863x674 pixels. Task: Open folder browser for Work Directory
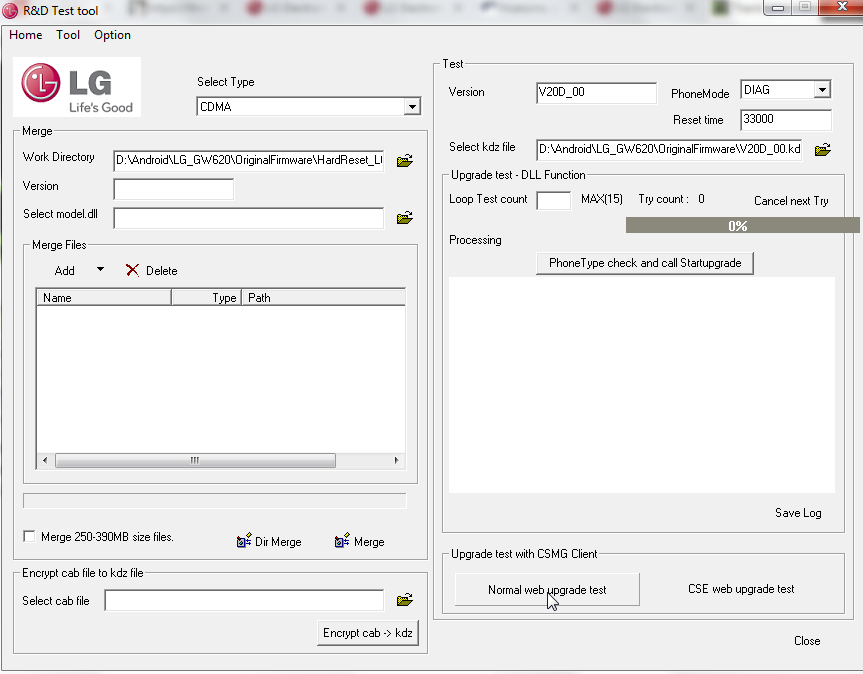[405, 161]
